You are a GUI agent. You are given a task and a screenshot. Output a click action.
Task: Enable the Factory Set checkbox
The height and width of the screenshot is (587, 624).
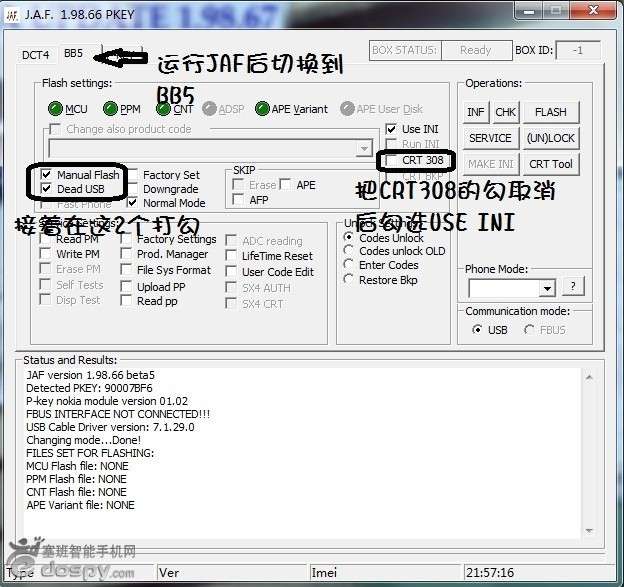pos(133,175)
